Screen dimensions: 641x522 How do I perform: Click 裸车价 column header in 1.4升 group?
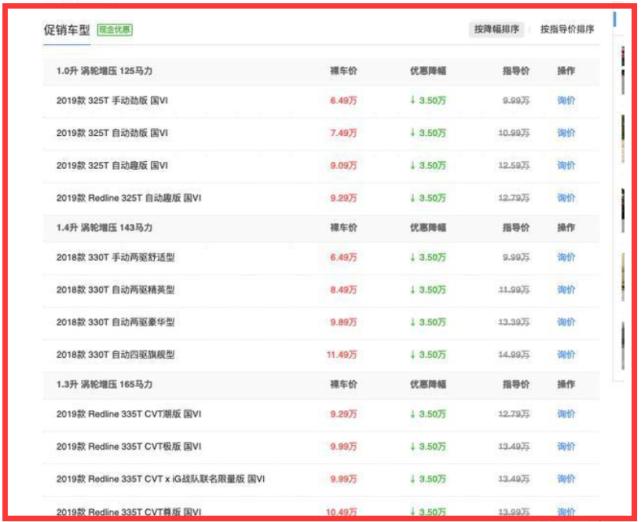343,227
